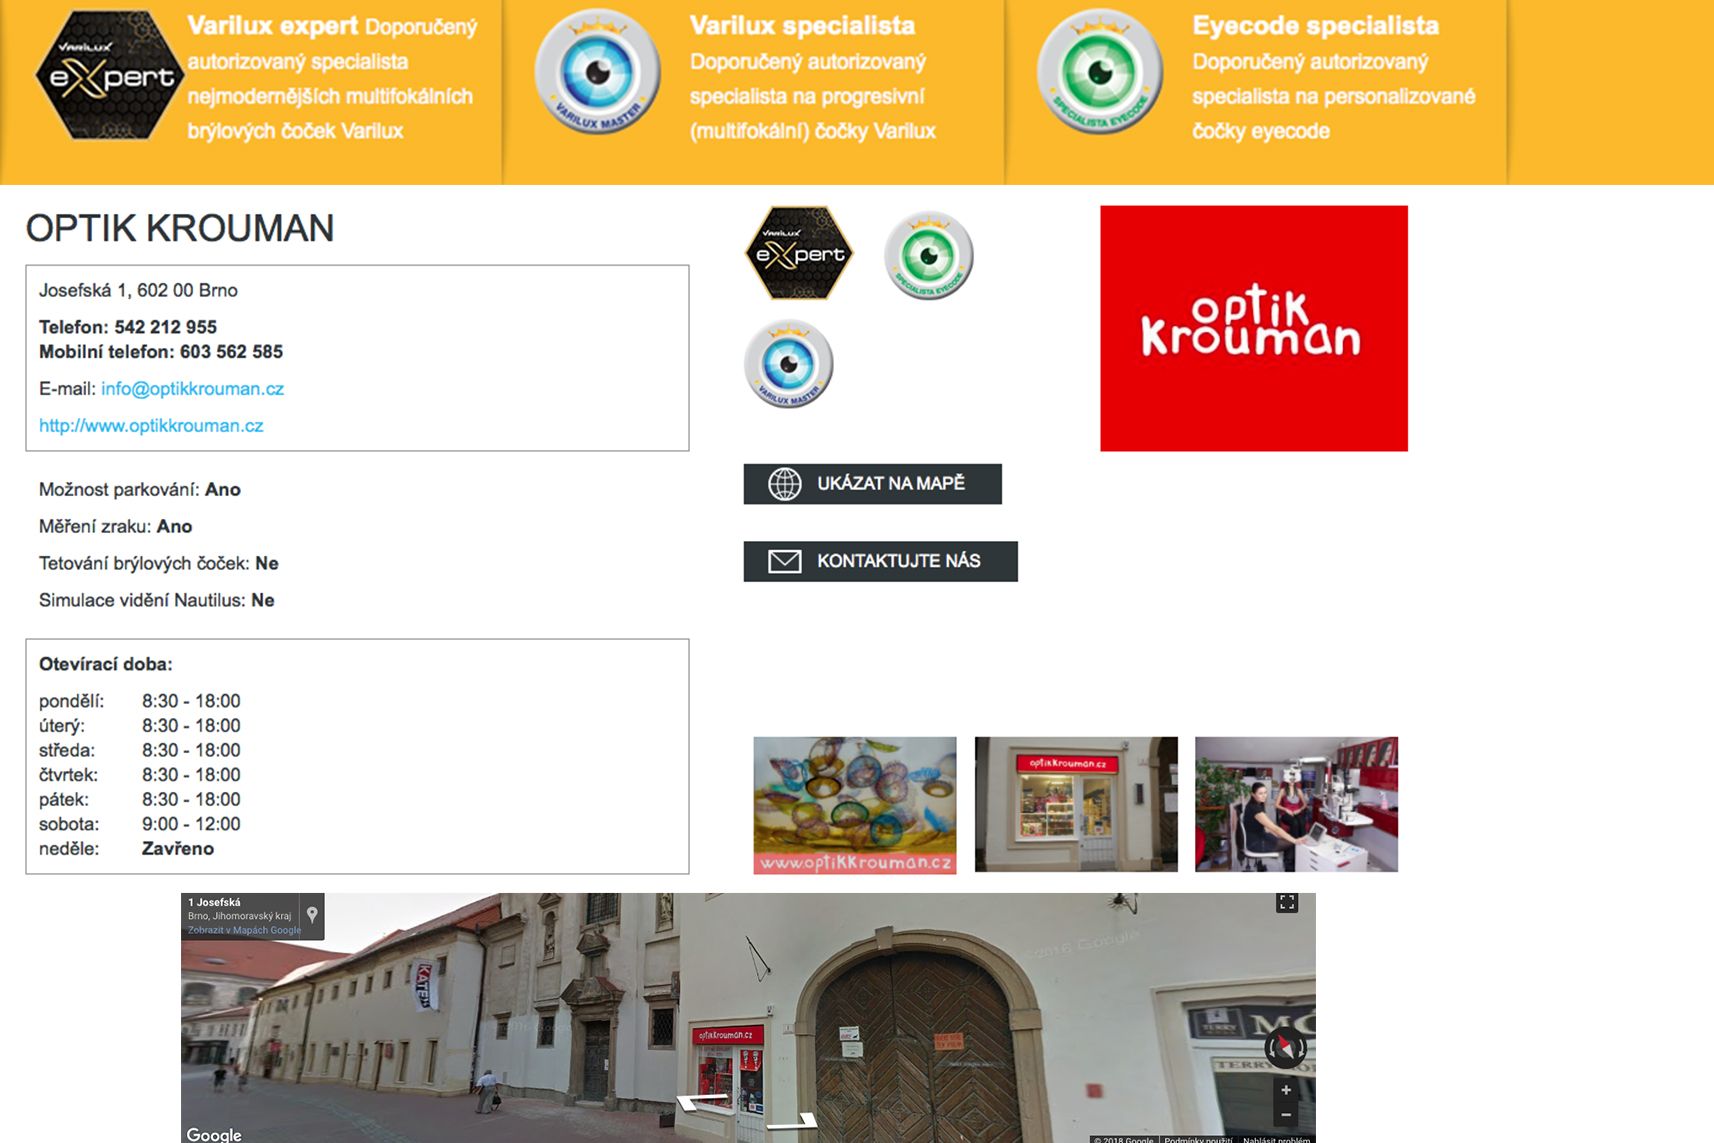Zoom in on Street View with the plus button
This screenshot has width=1714, height=1143.
point(1286,1090)
